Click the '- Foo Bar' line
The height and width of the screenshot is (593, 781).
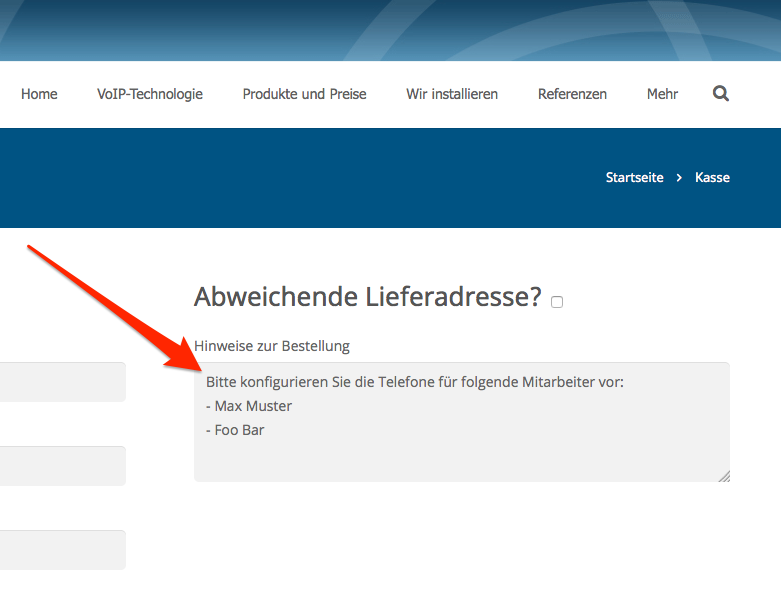click(x=235, y=430)
